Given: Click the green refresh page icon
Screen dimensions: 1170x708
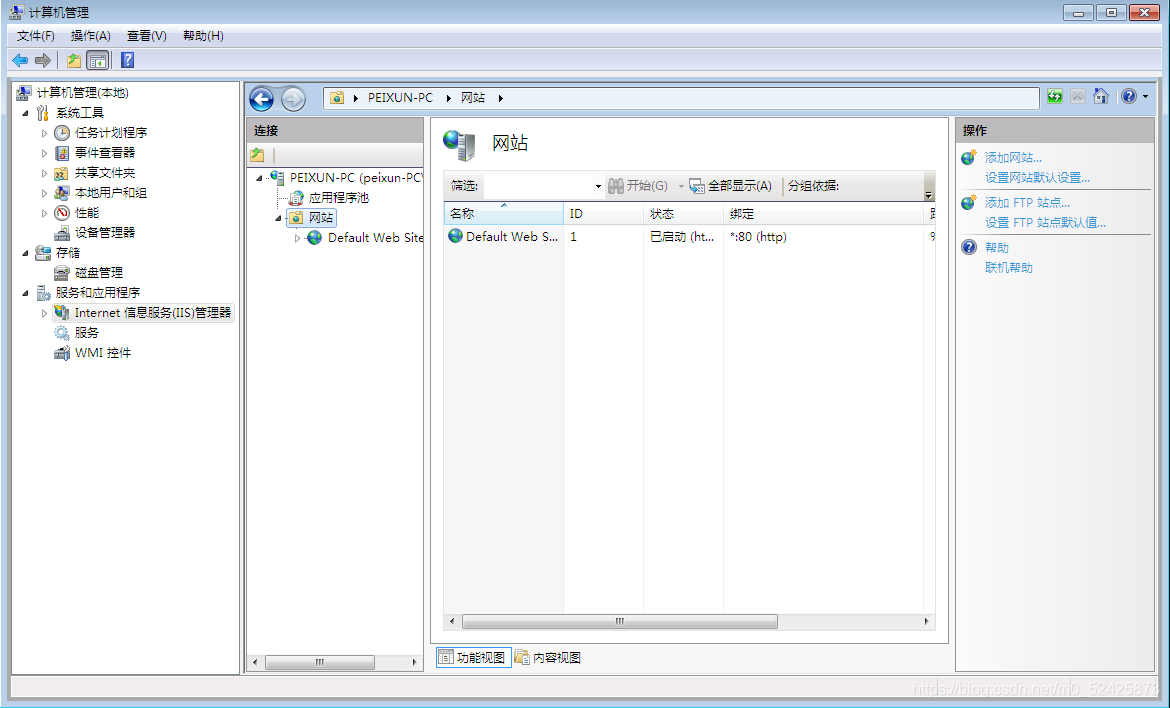Looking at the screenshot, I should [x=1054, y=96].
